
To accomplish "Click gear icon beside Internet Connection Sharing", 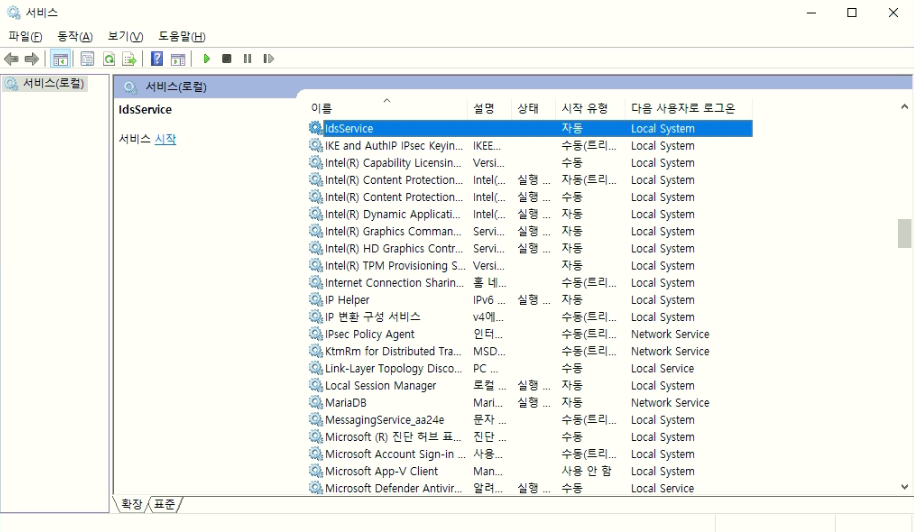I will 315,283.
